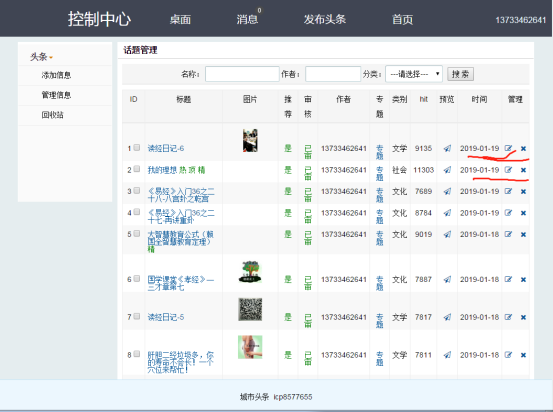The width and height of the screenshot is (553, 412).
Task: Go to 首页 in top navigation
Action: (x=402, y=19)
